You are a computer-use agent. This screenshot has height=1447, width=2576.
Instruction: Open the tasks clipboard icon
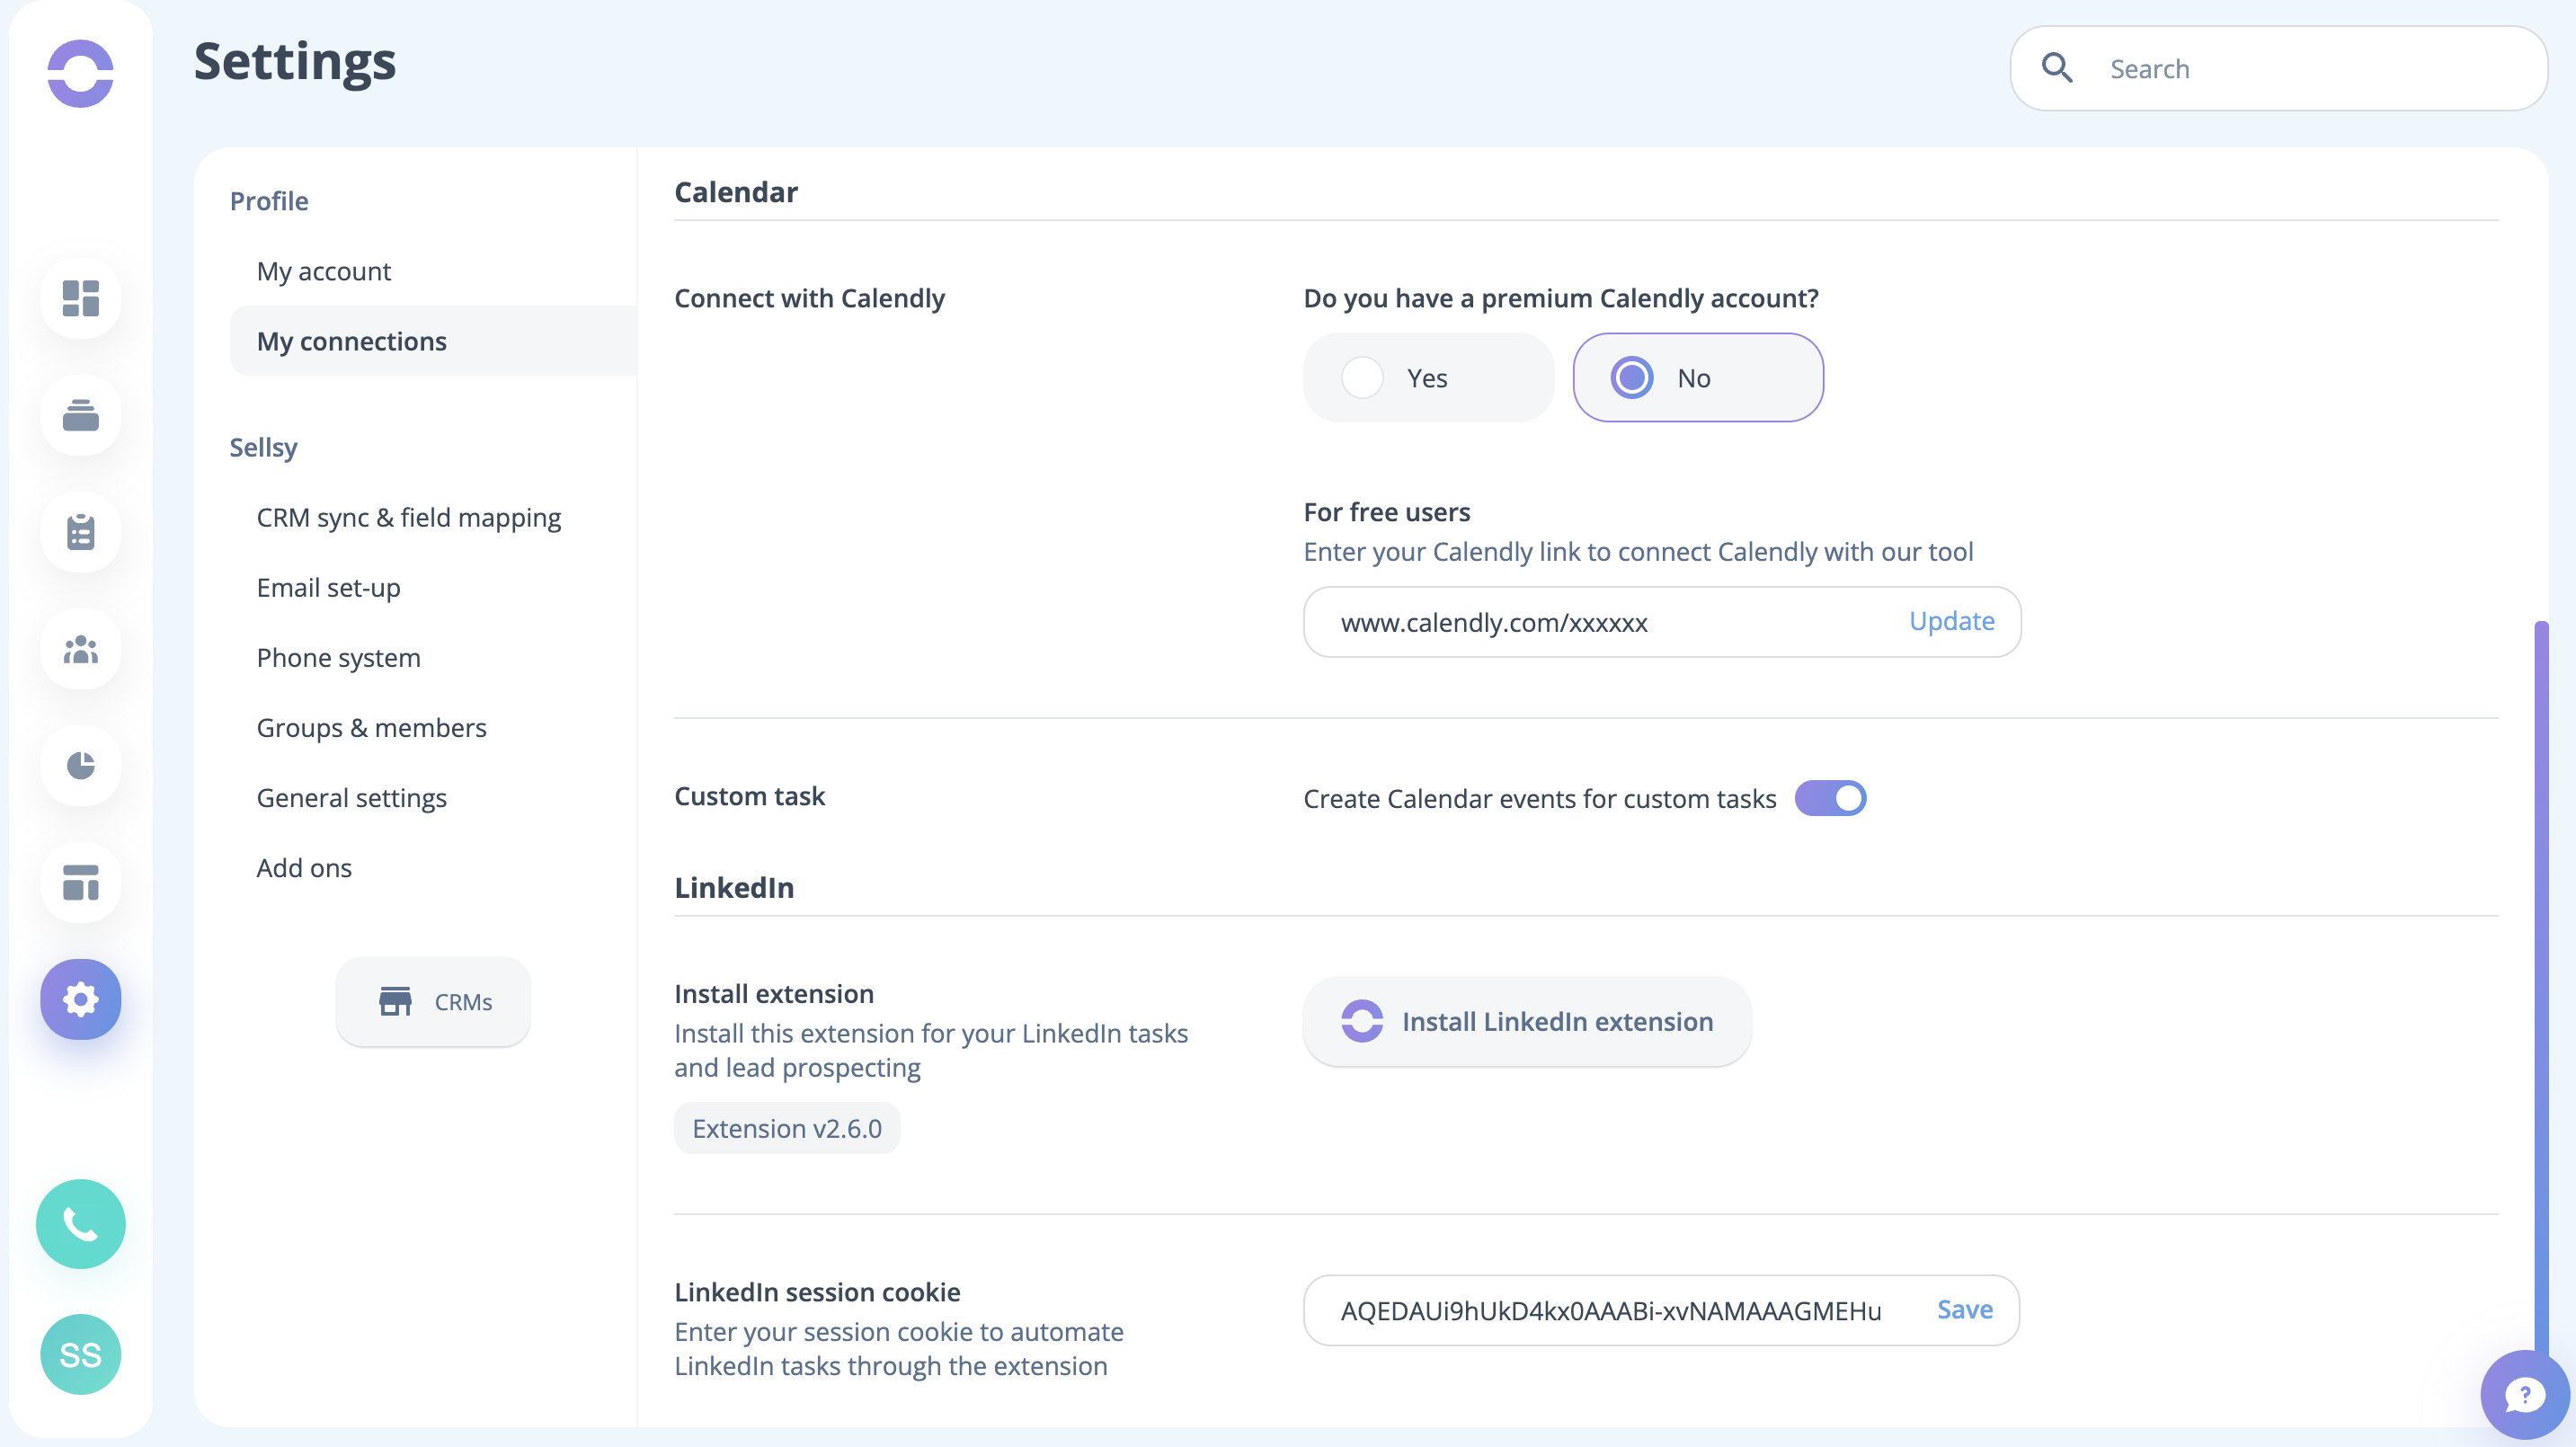click(81, 532)
